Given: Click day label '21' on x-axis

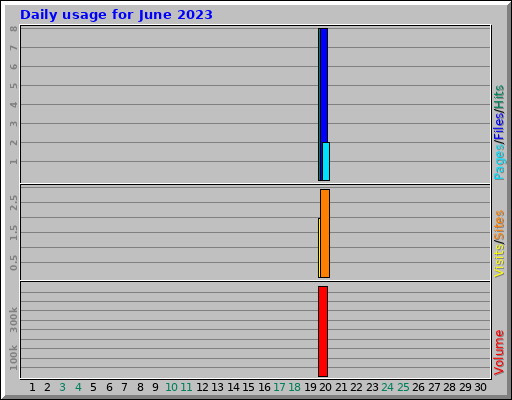Looking at the screenshot, I should (341, 387).
